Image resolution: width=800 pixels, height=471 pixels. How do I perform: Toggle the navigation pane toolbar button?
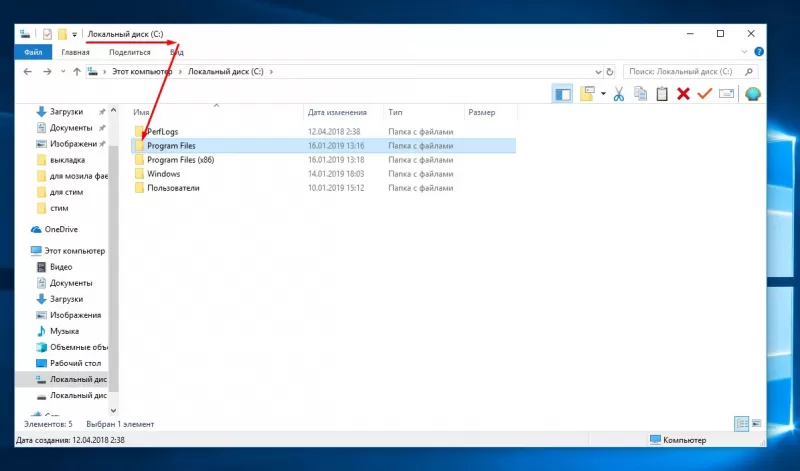pos(562,94)
